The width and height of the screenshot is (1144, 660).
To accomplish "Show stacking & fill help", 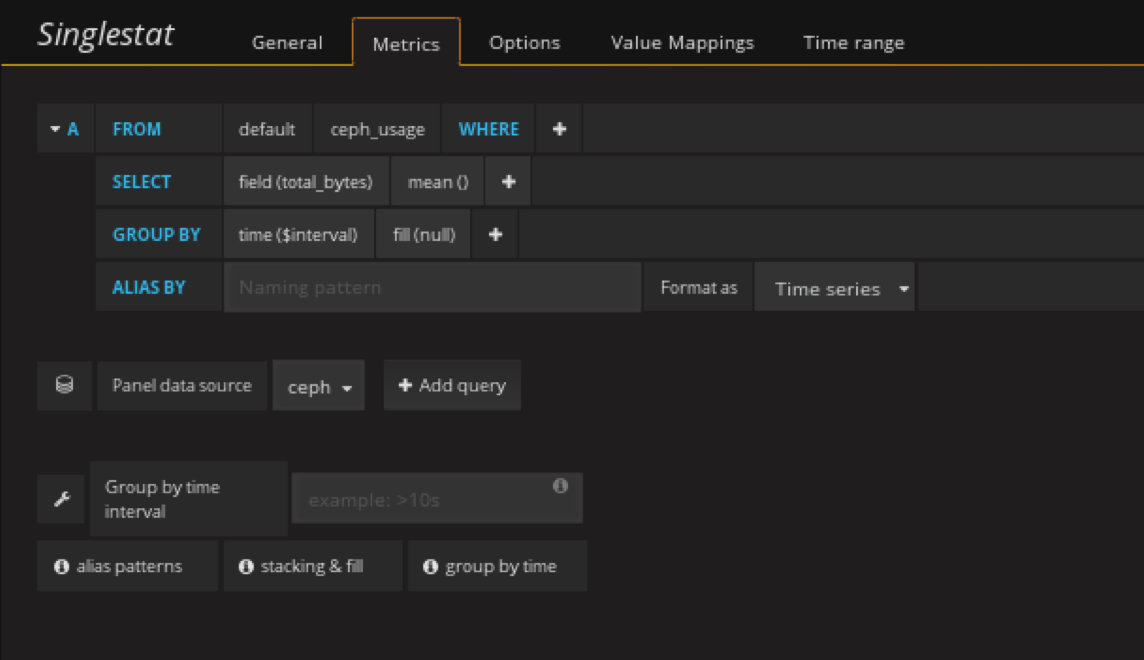I will click(312, 566).
